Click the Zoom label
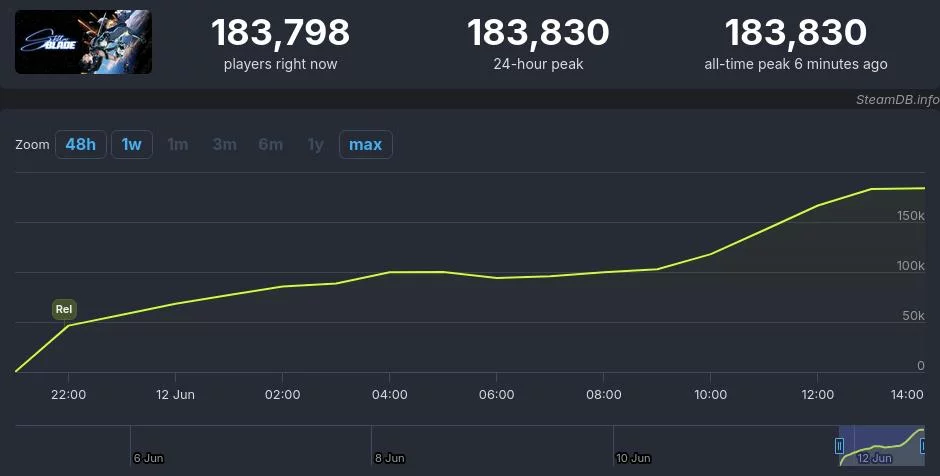Viewport: 940px width, 476px height. coord(32,144)
